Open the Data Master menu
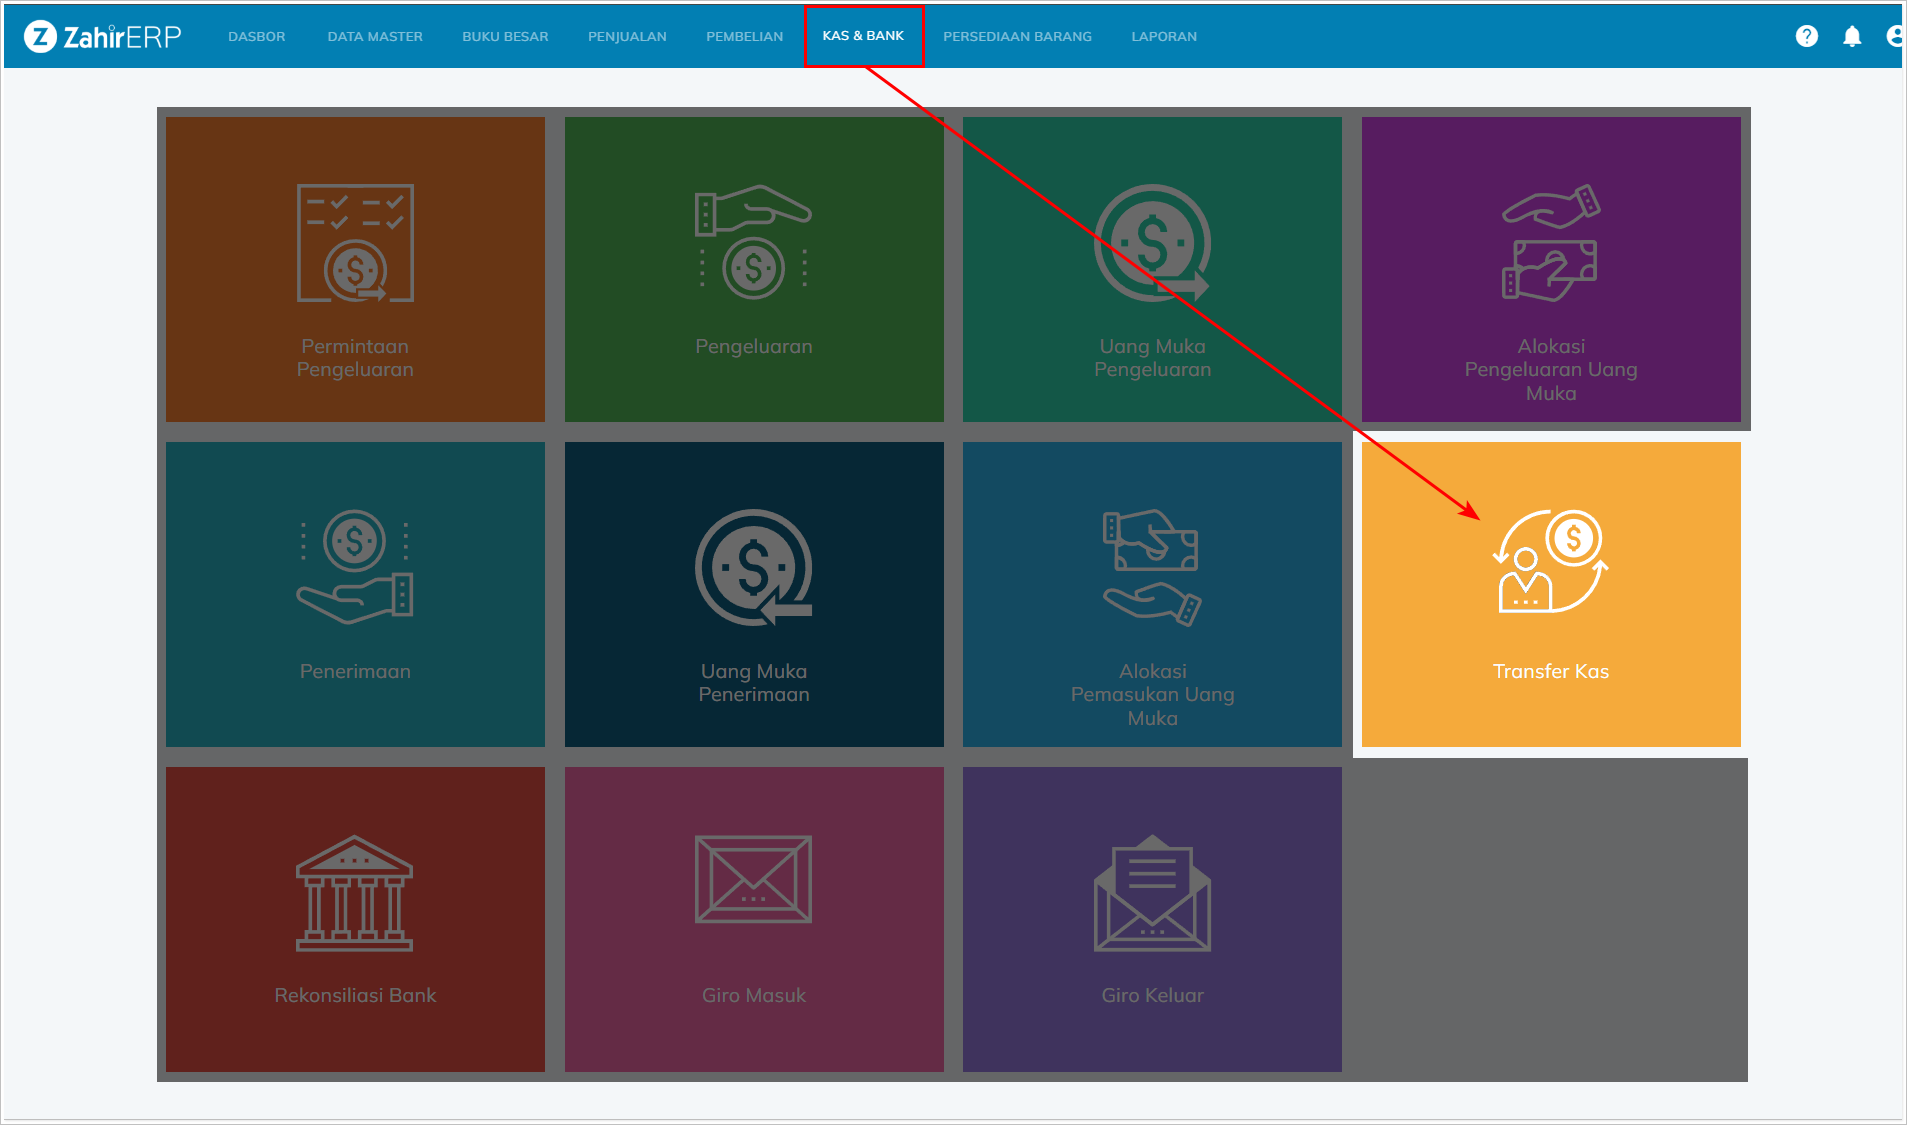 point(375,36)
